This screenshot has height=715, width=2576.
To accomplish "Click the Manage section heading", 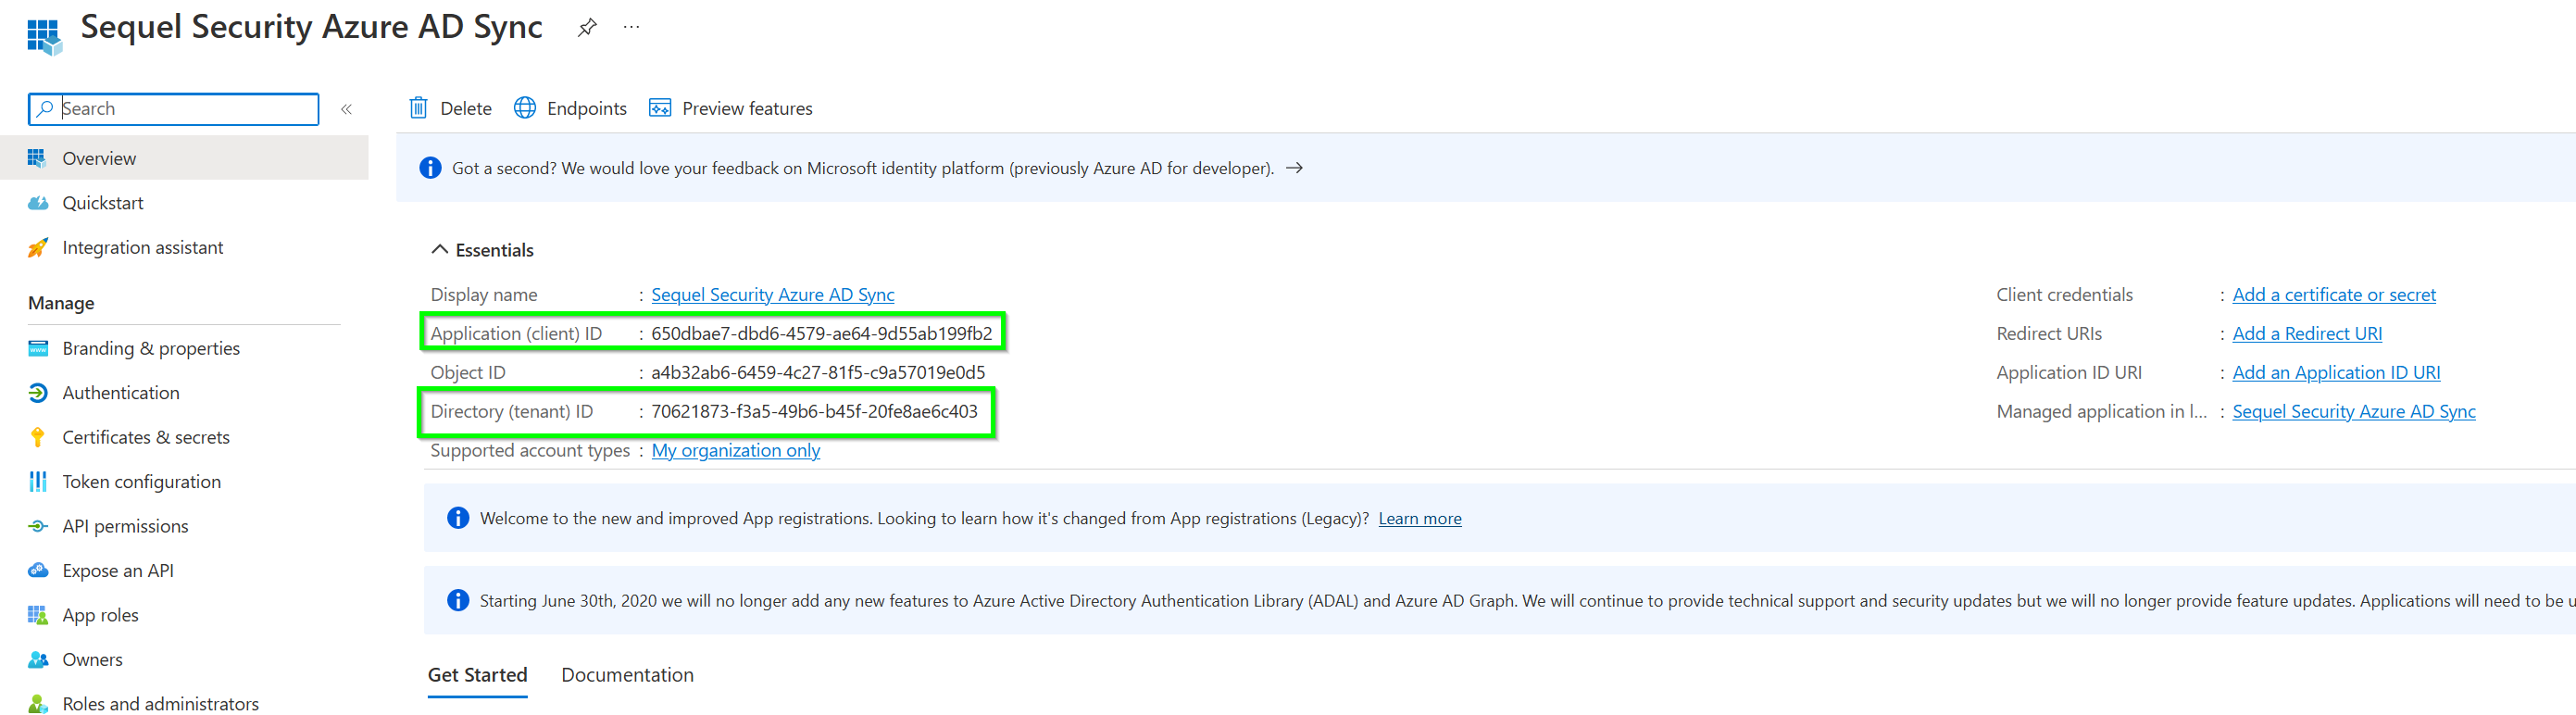I will point(61,303).
